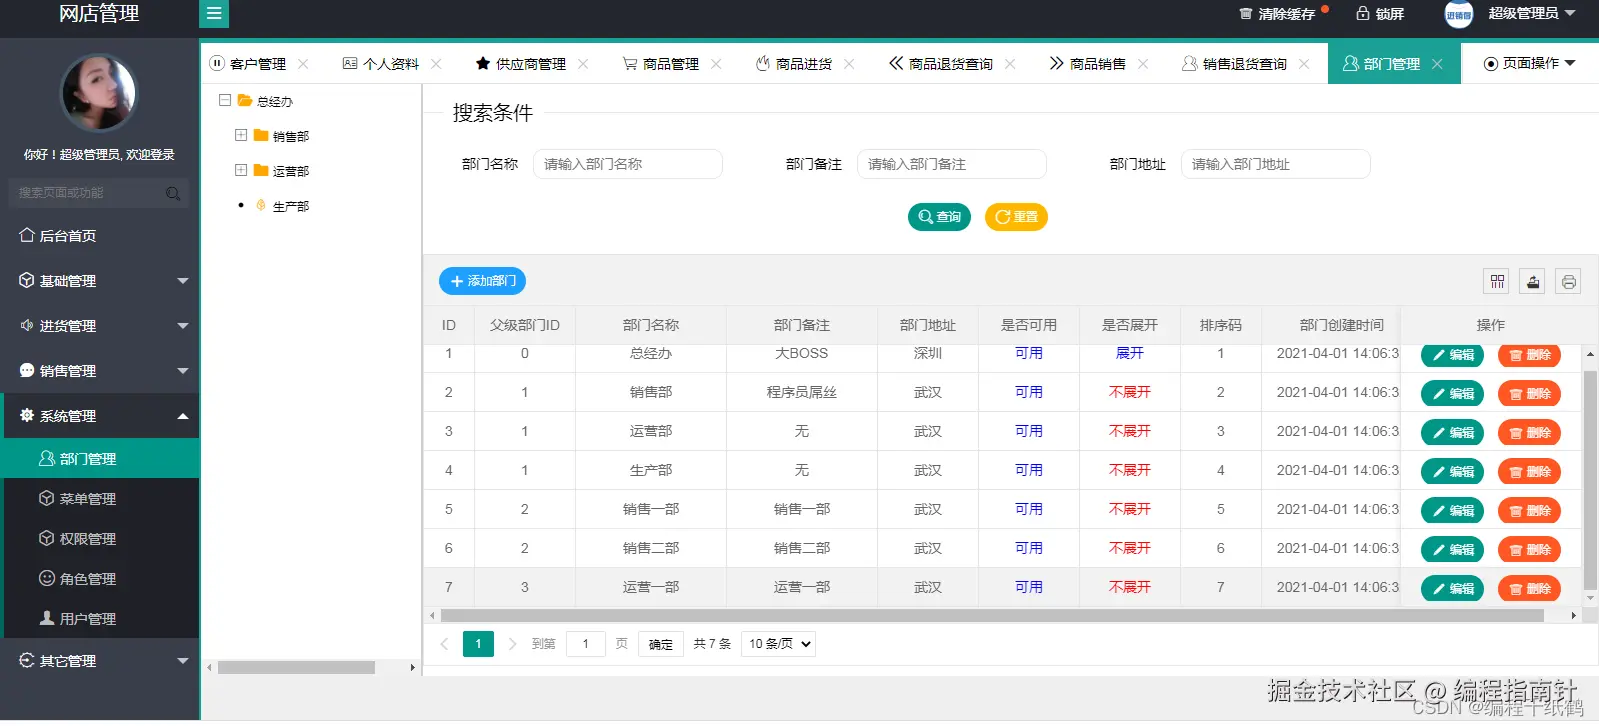Select 生产部 in department tree
1599x726 pixels.
click(x=291, y=206)
